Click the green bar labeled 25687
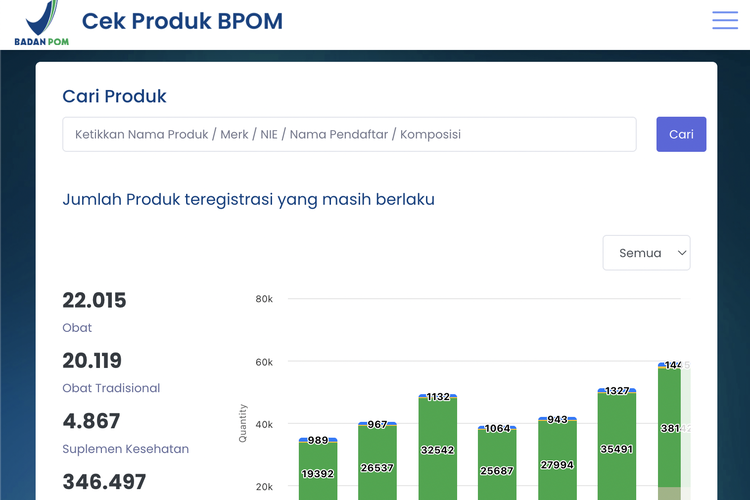750x500 pixels. tap(497, 465)
